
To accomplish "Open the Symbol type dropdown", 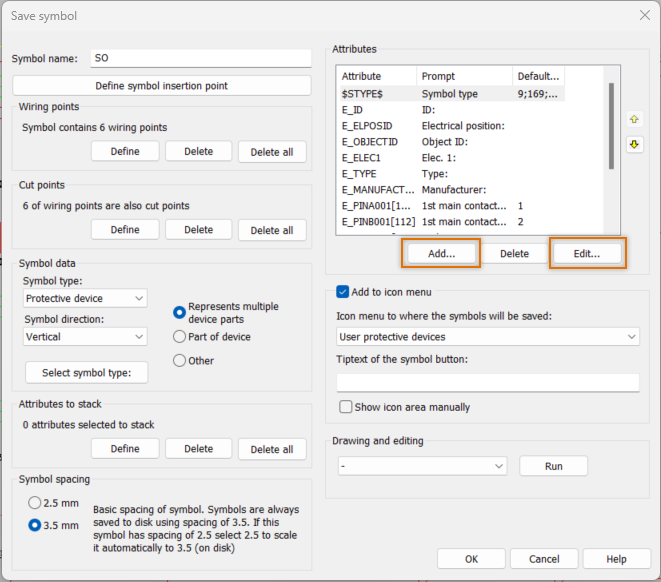I will tap(85, 298).
